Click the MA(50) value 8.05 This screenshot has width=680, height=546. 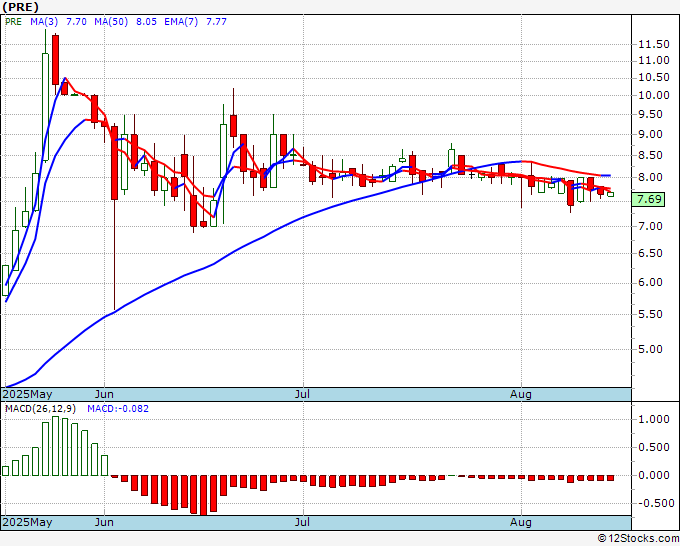[147, 22]
